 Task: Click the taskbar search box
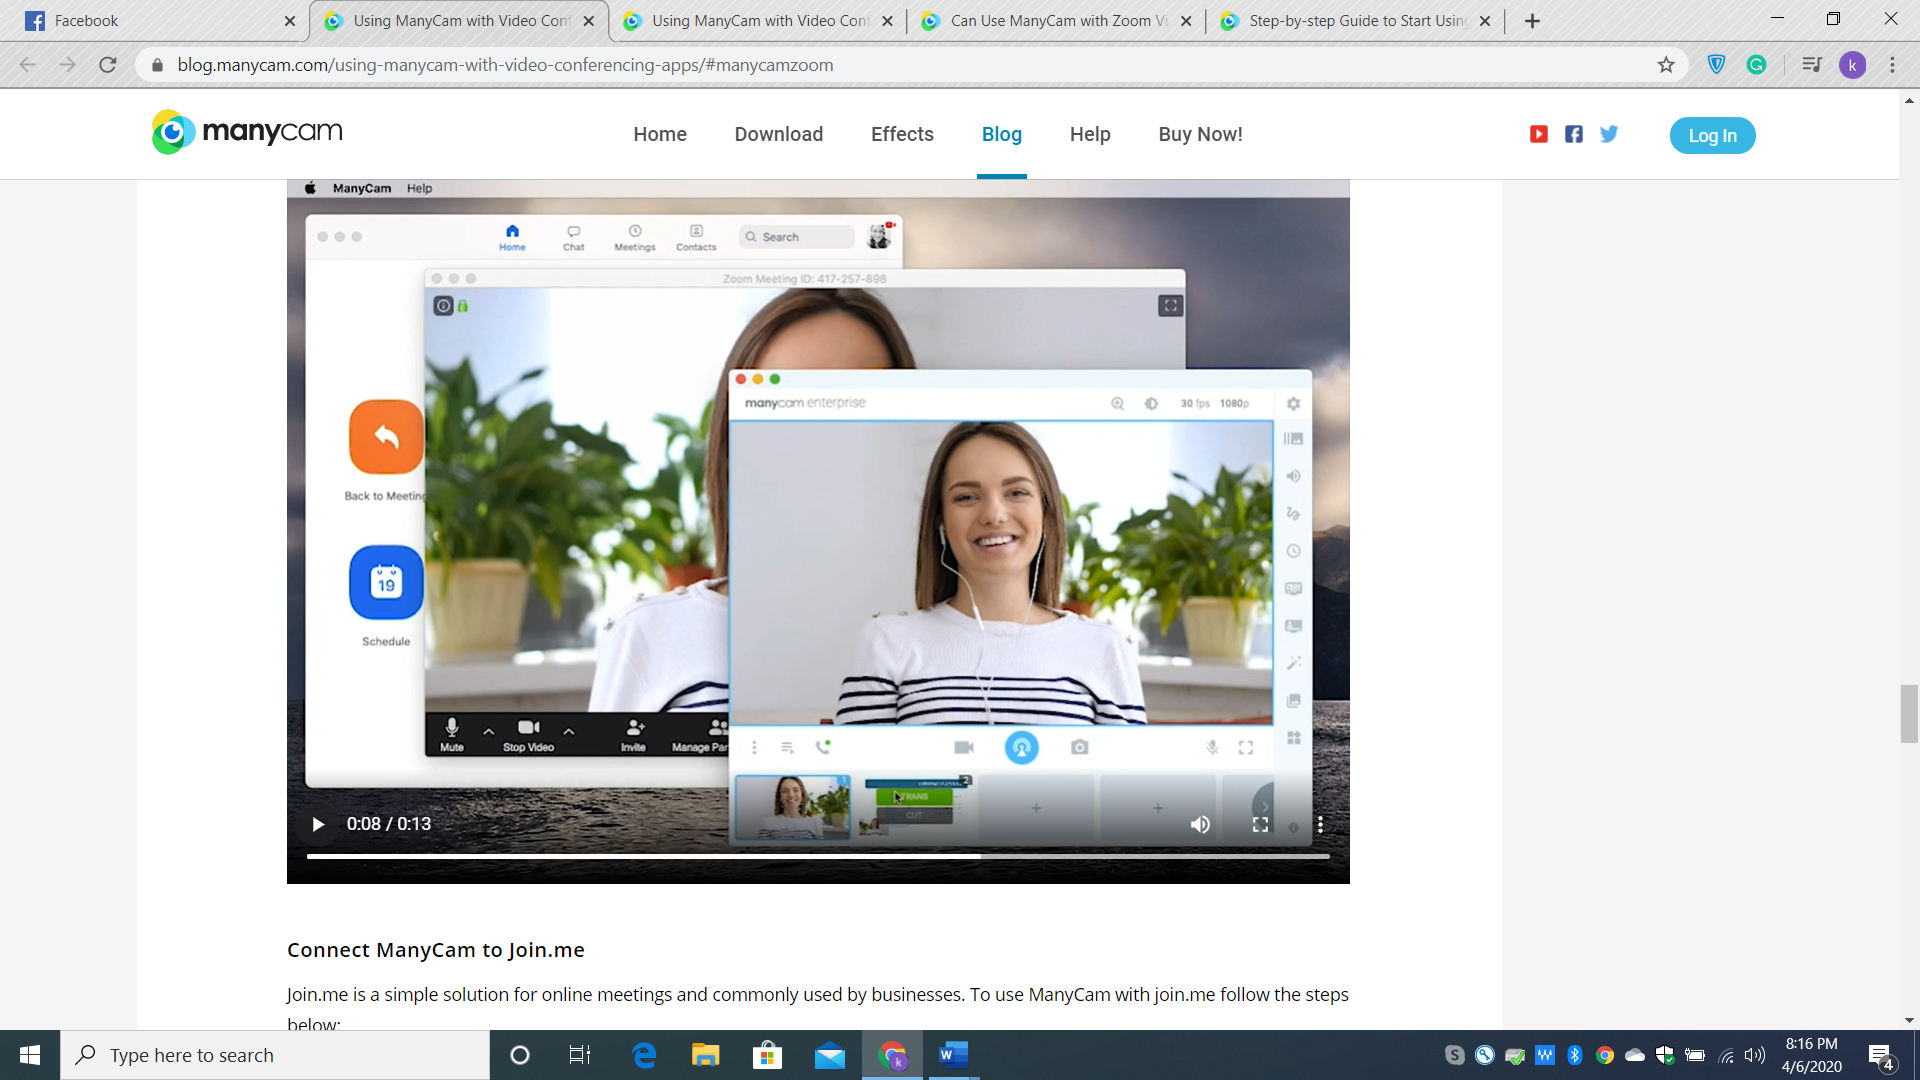[x=275, y=1055]
